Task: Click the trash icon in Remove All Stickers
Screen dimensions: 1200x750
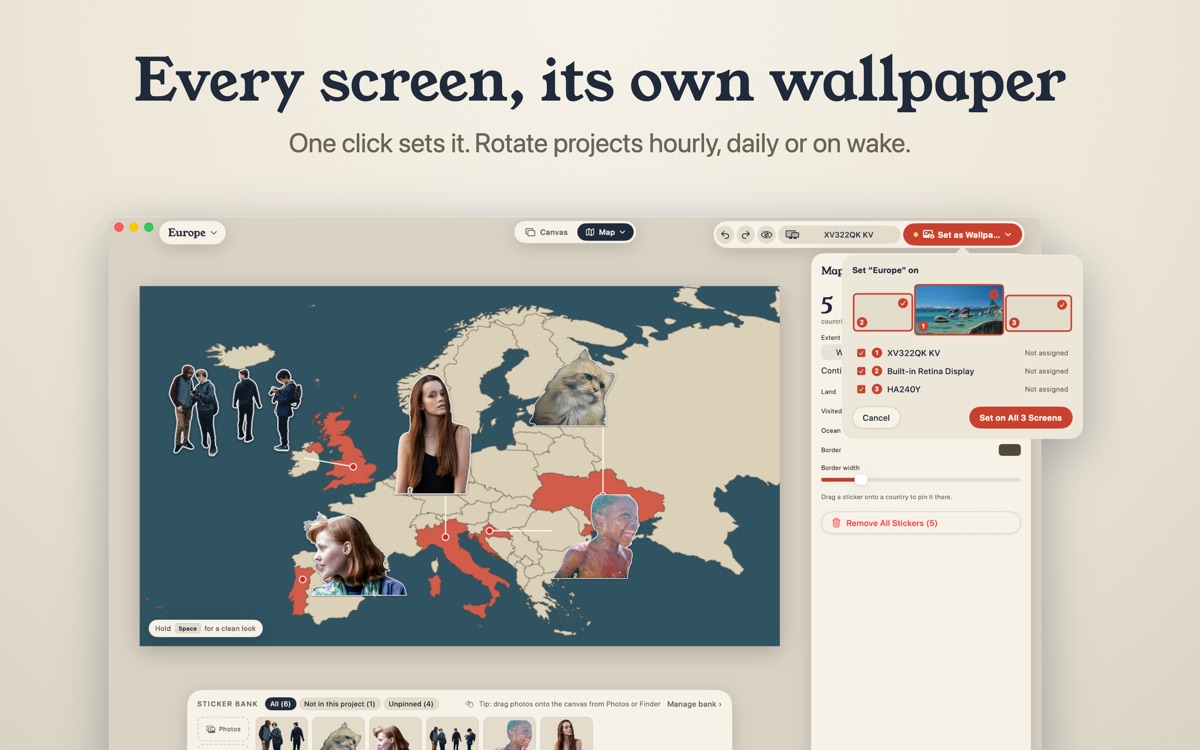Action: click(x=836, y=523)
